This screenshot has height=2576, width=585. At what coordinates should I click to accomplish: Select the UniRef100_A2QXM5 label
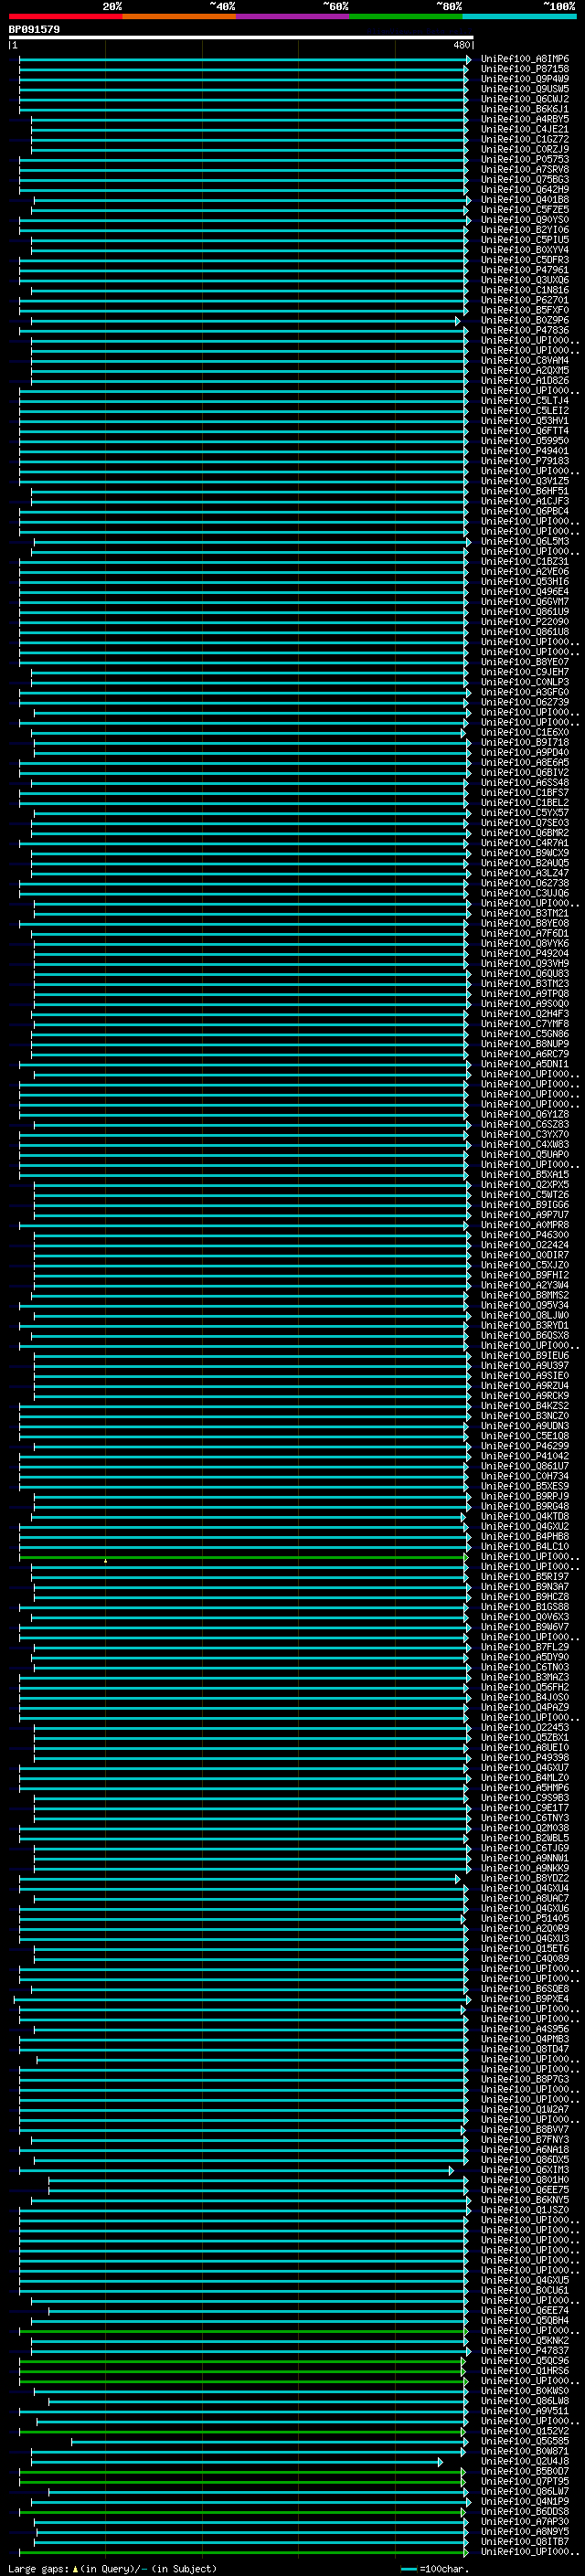525,370
